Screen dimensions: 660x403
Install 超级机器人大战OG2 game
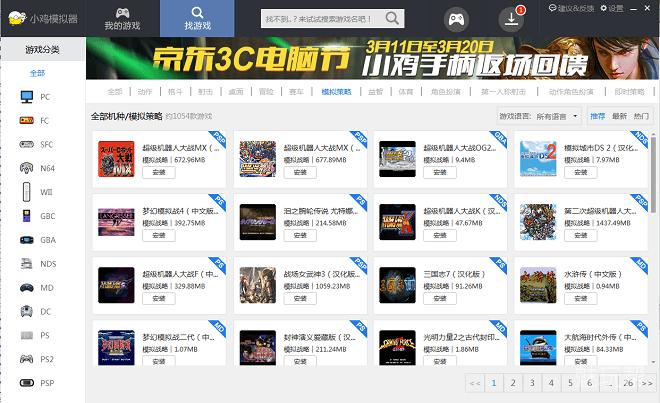point(440,172)
